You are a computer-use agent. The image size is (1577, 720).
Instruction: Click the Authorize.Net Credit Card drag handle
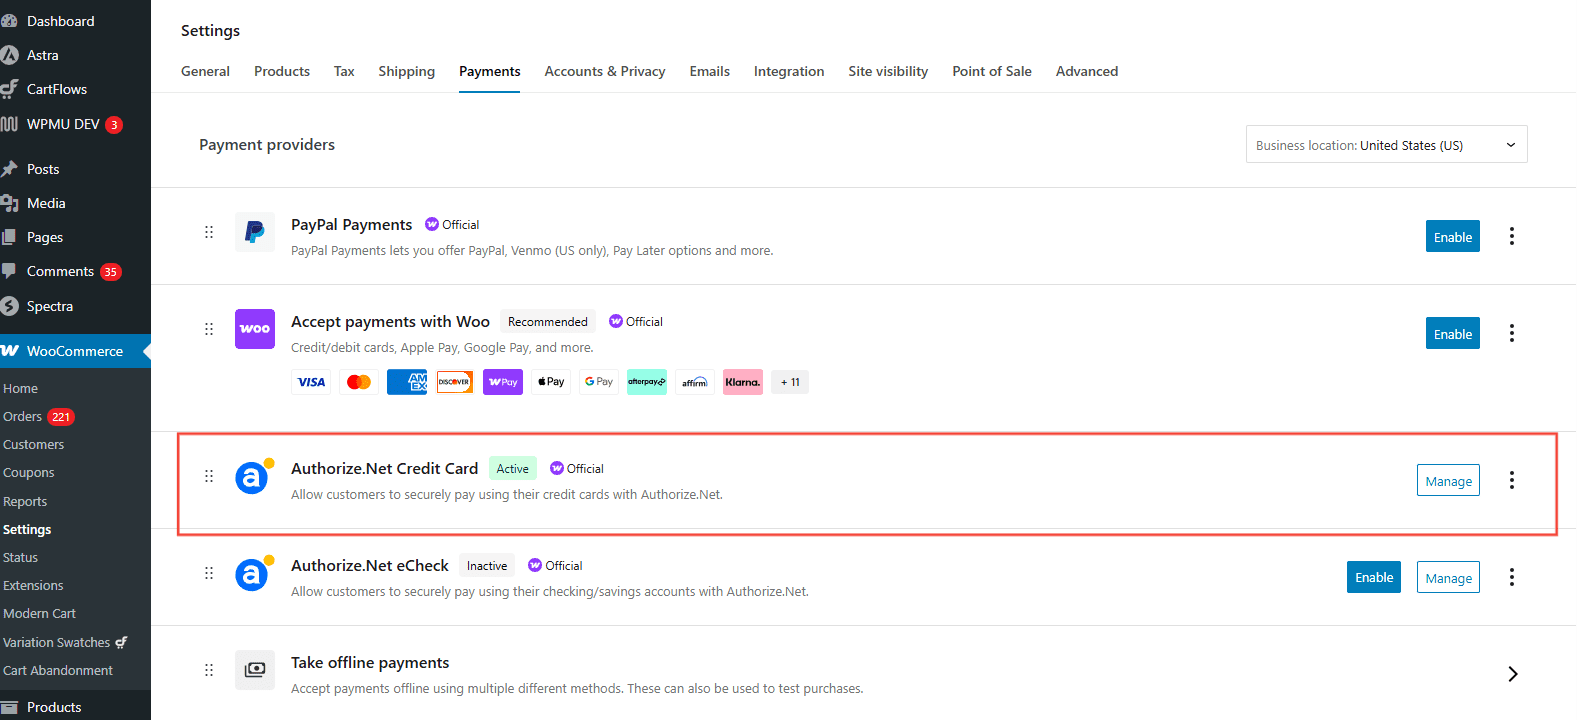coord(209,476)
